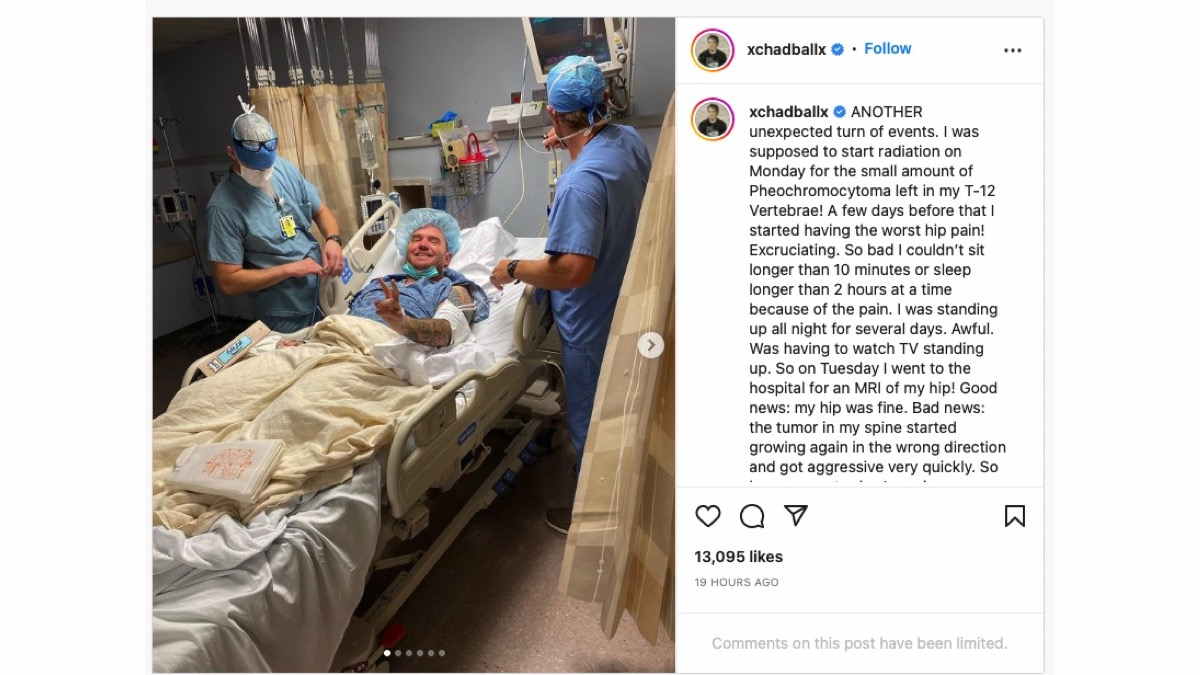
Task: Click the header profile avatar of xchadballx
Action: pyautogui.click(x=713, y=50)
